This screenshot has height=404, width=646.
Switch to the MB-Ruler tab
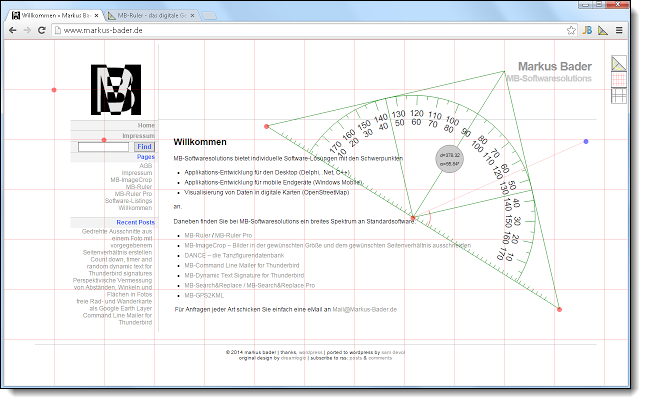pyautogui.click(x=152, y=16)
